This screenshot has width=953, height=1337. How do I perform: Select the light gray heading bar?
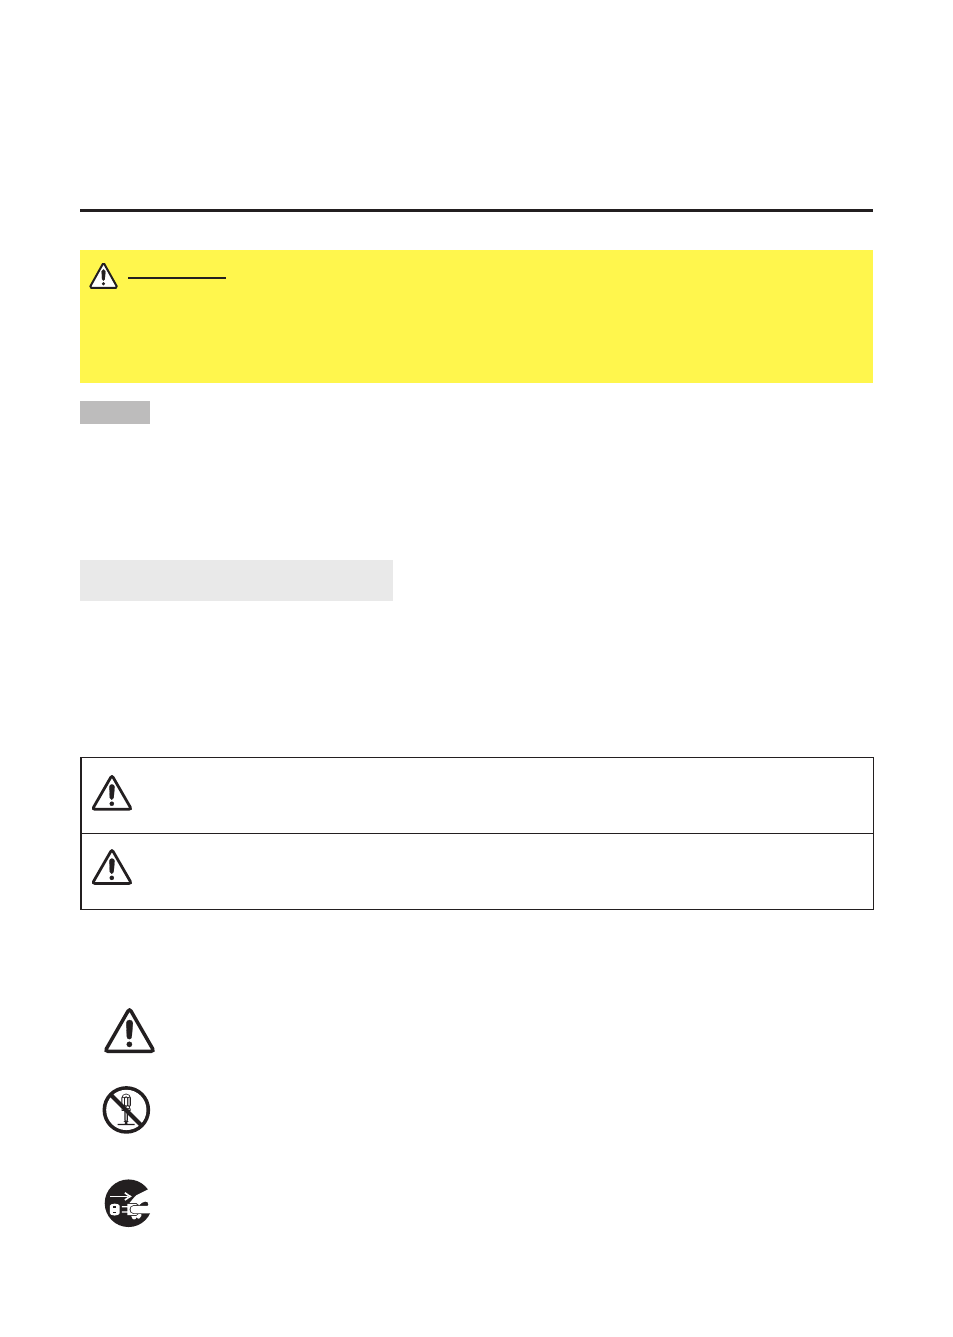[x=236, y=580]
